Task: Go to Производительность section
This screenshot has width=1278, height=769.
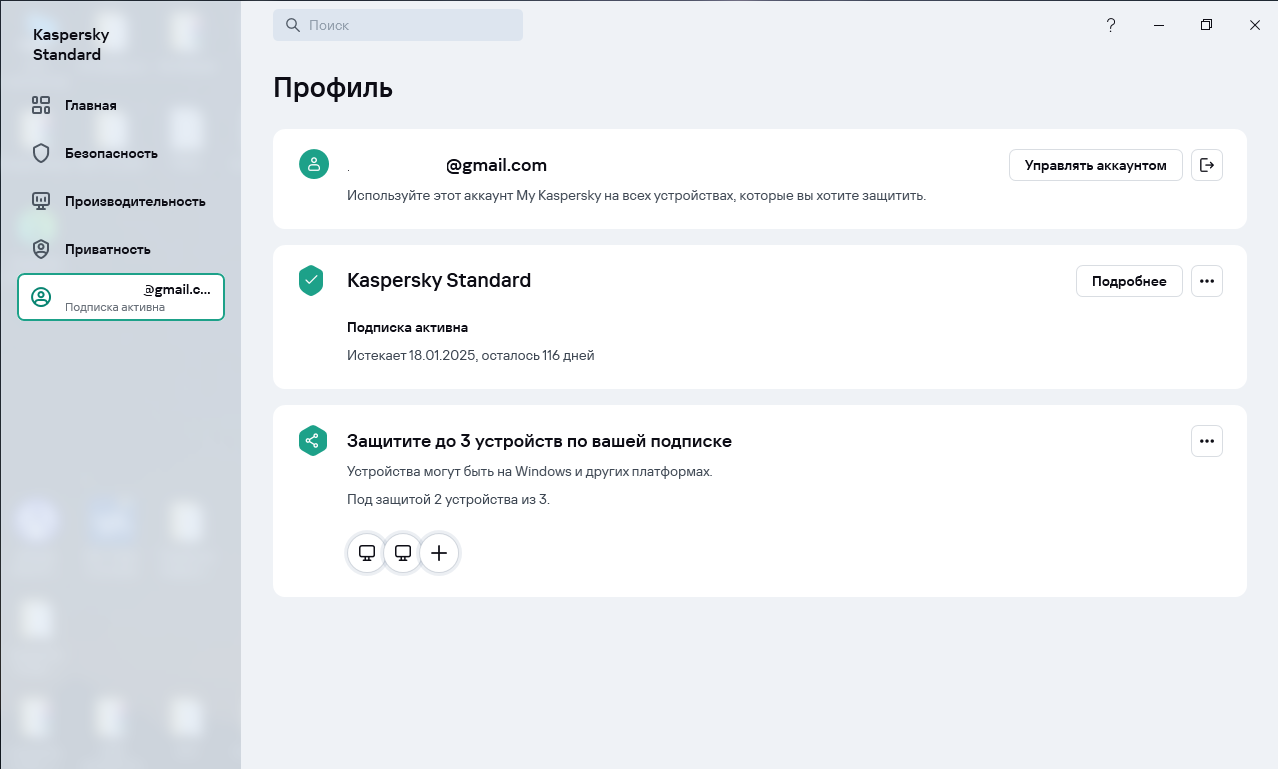Action: (x=120, y=201)
